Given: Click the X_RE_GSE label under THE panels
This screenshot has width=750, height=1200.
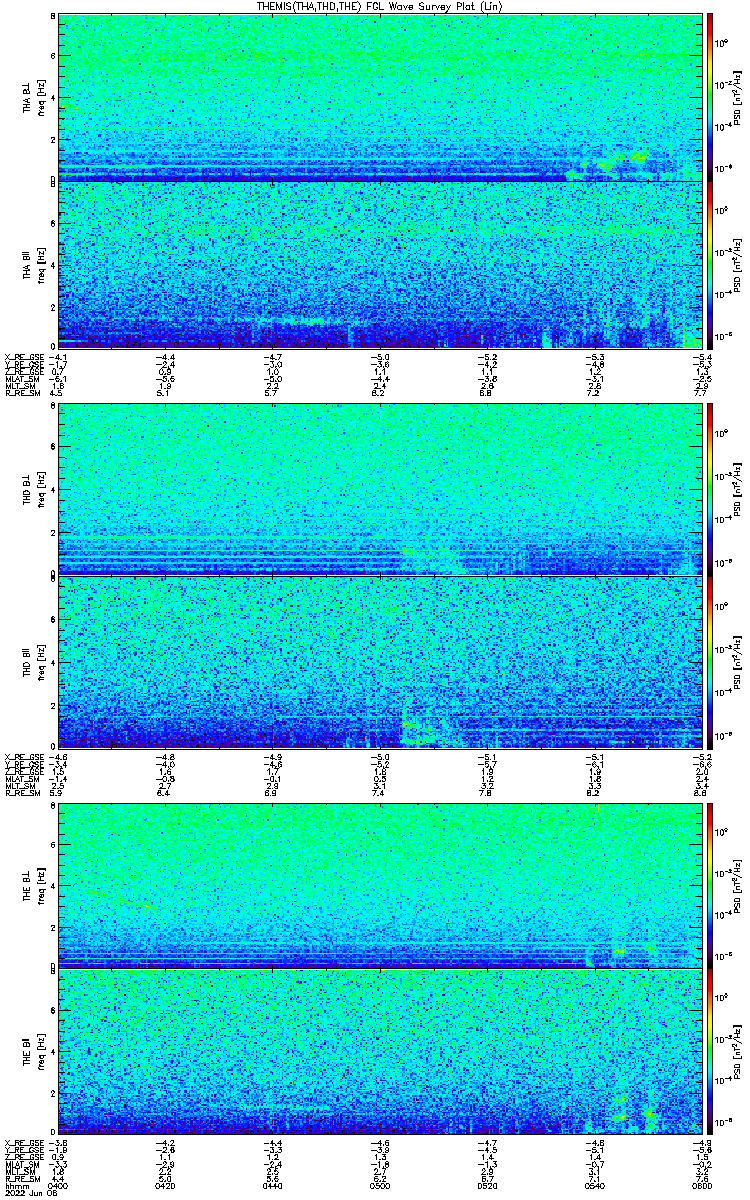Looking at the screenshot, I should tap(23, 1142).
